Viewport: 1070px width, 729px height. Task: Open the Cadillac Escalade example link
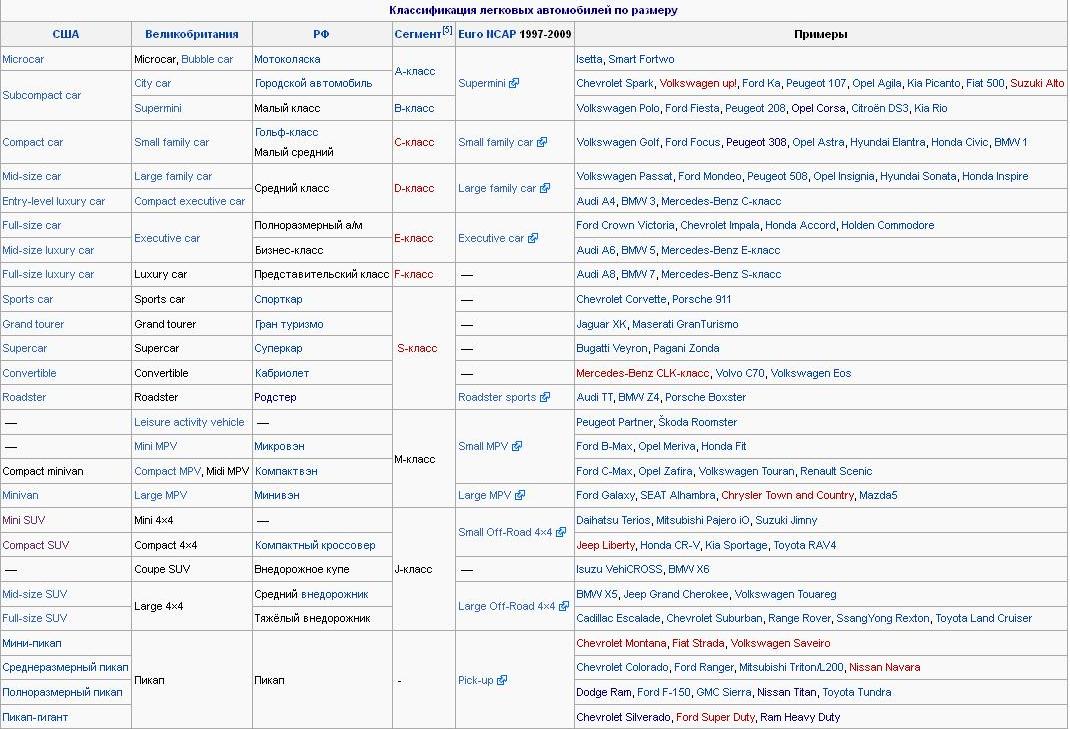tap(618, 618)
